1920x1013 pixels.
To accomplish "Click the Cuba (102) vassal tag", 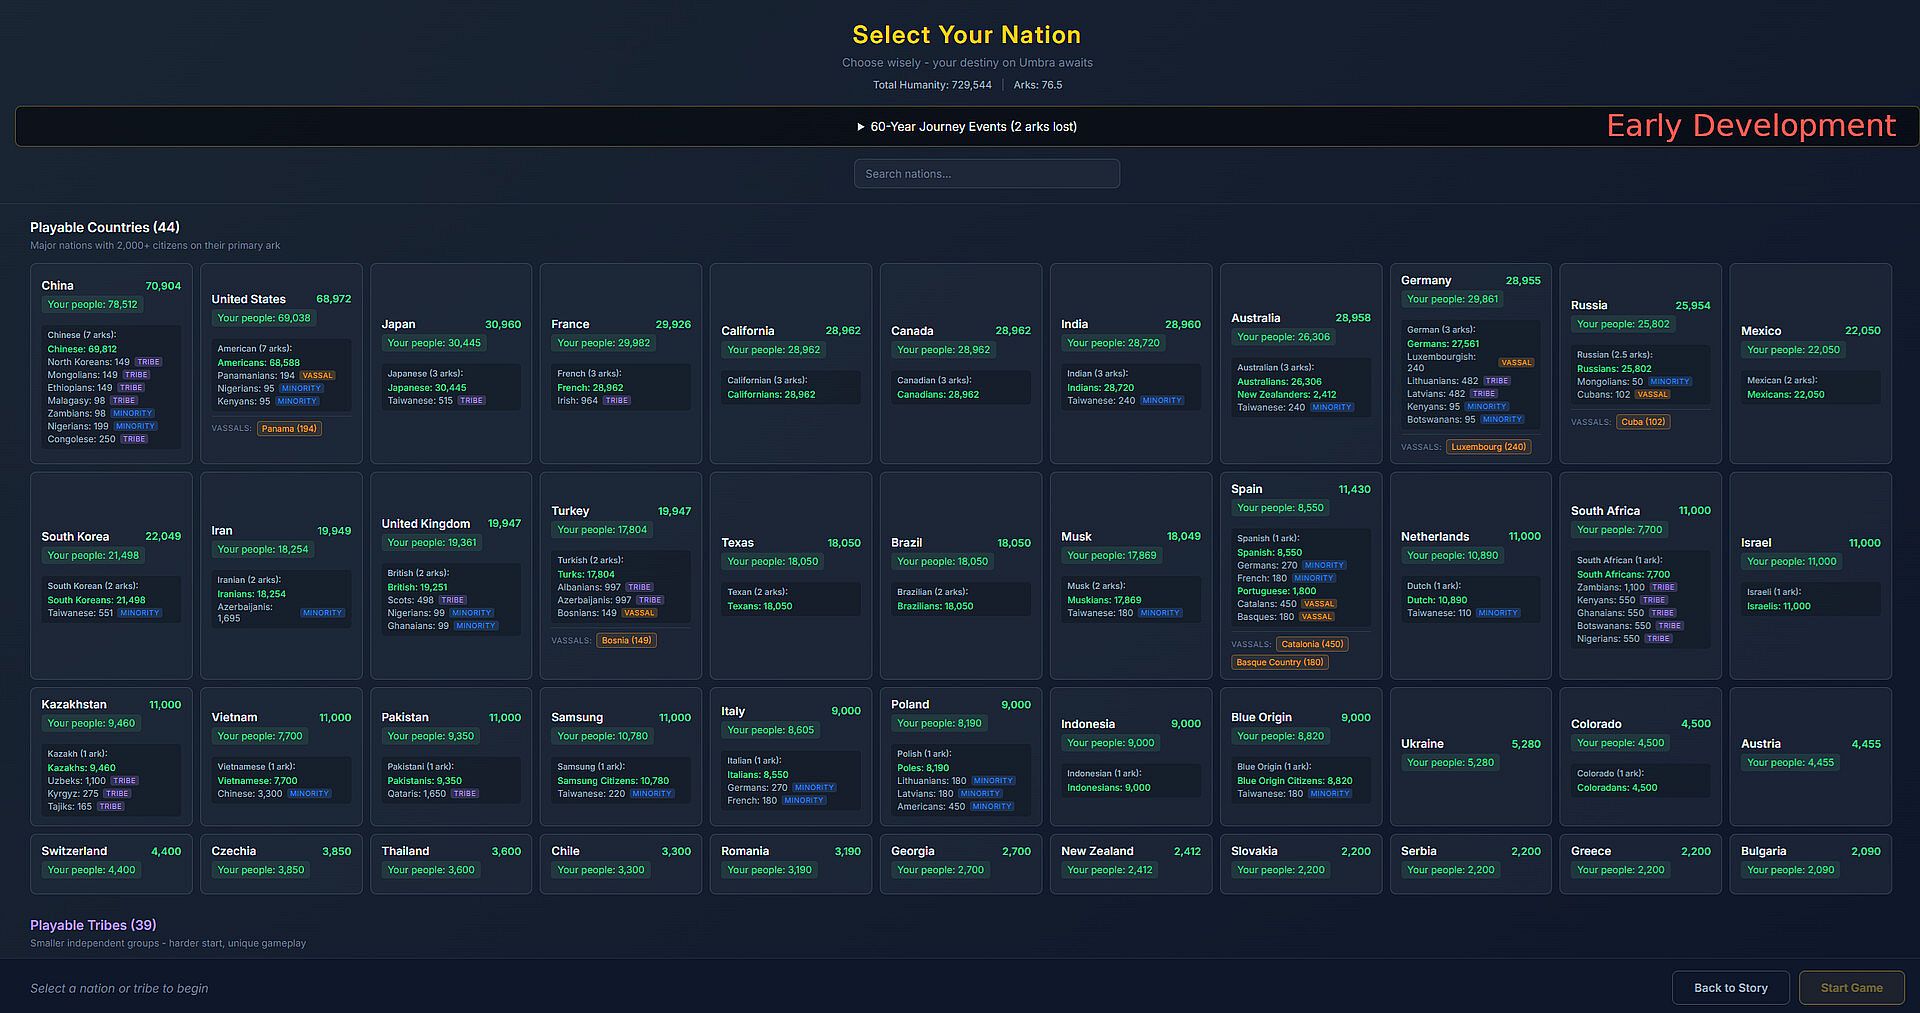I will pyautogui.click(x=1643, y=422).
